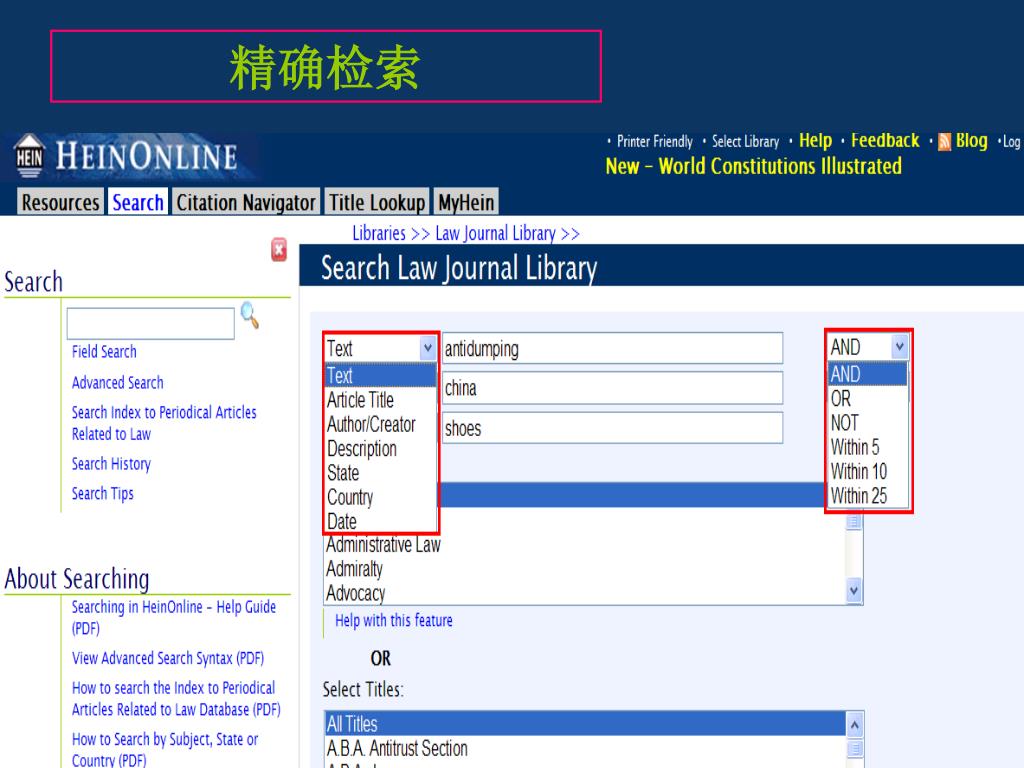Open the MyHein tab
Viewport: 1024px width, 768px height.
click(x=466, y=202)
